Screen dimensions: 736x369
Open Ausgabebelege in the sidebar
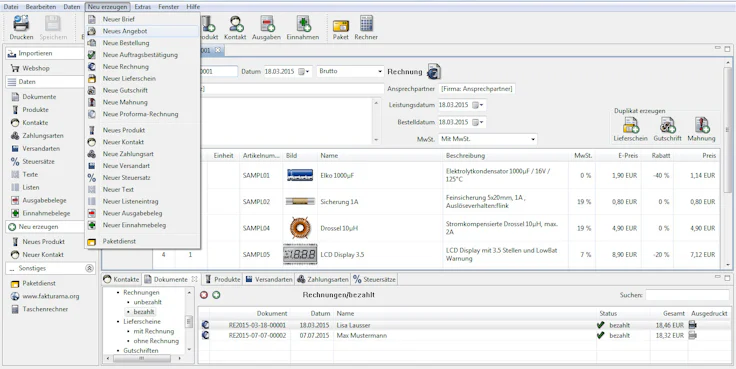coord(43,200)
